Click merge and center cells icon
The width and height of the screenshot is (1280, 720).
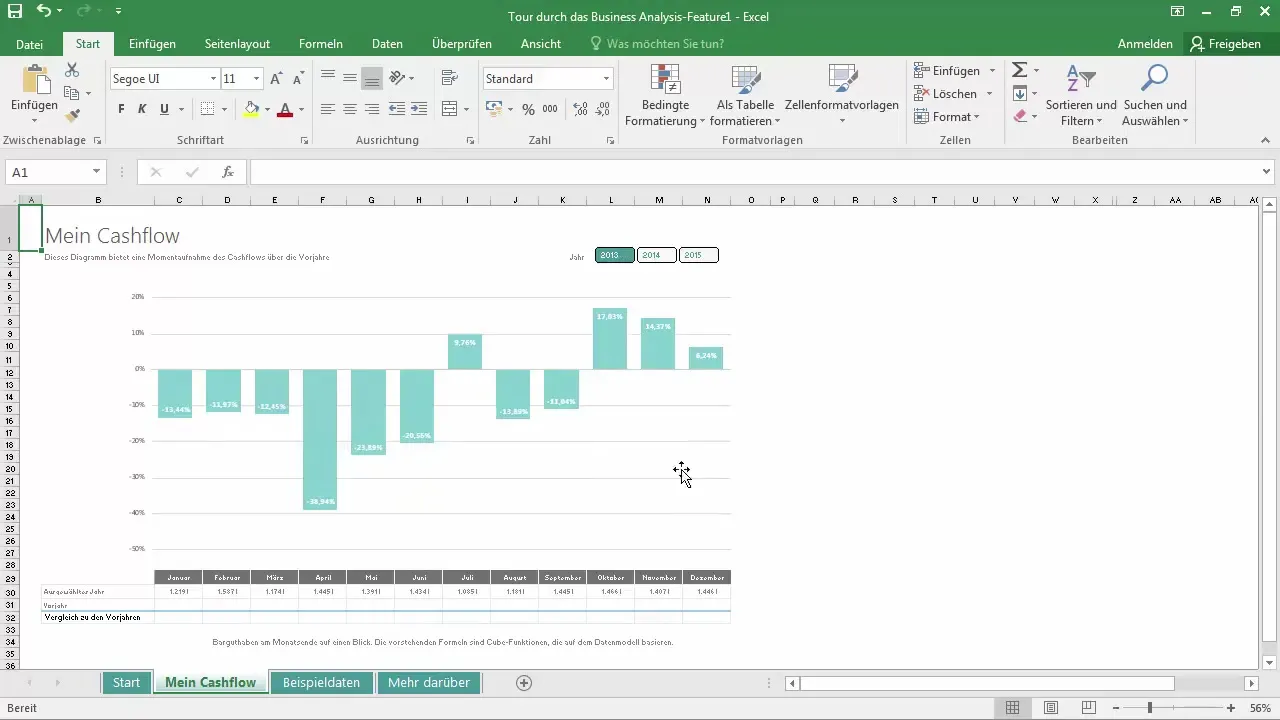(x=449, y=109)
